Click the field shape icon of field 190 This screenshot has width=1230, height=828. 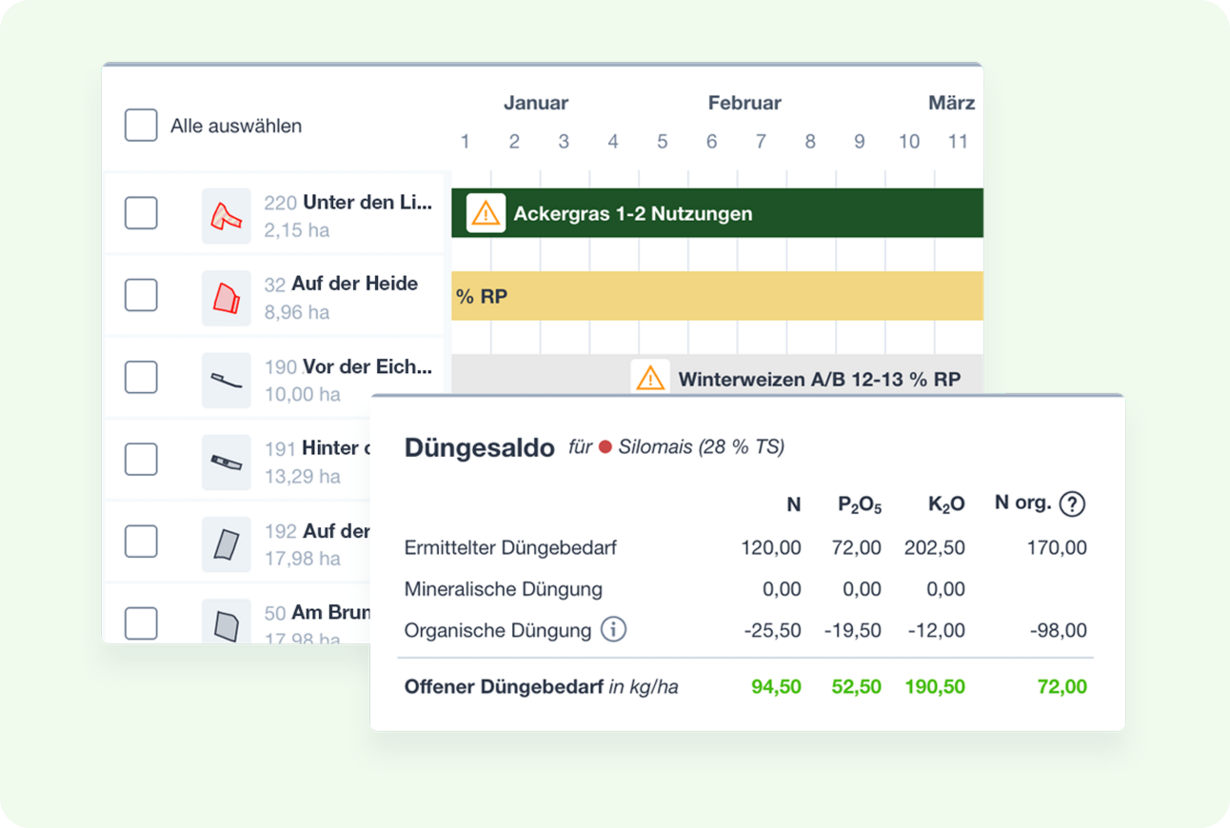pos(226,380)
